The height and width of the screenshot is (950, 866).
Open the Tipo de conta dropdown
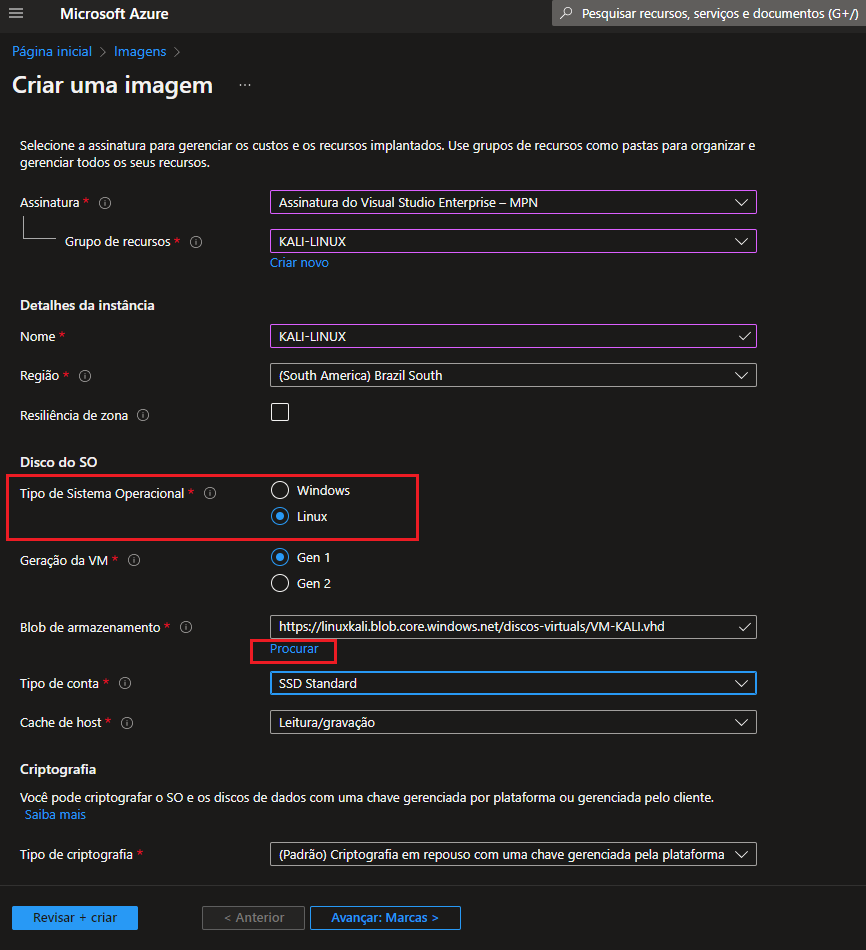(x=512, y=683)
